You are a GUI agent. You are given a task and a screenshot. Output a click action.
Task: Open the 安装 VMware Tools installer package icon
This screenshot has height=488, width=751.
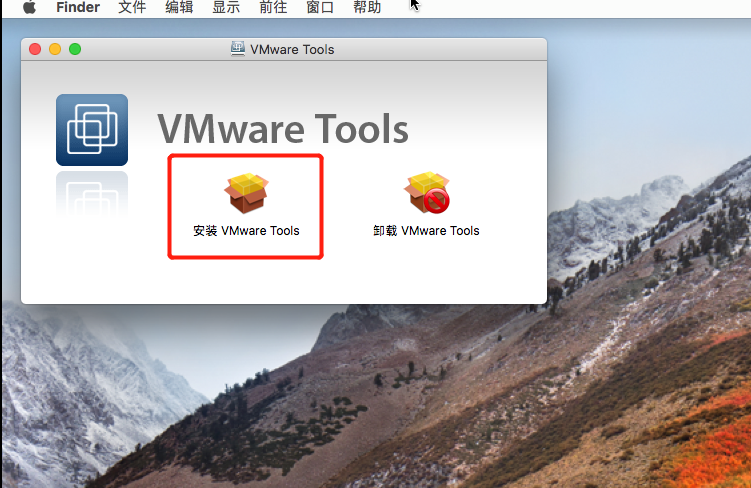pos(246,193)
